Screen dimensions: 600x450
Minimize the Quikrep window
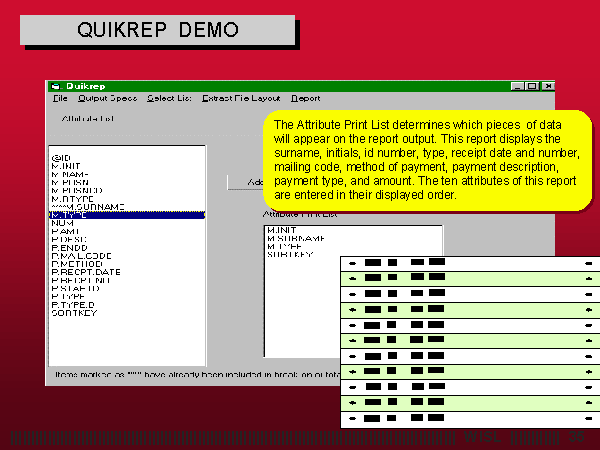point(518,87)
